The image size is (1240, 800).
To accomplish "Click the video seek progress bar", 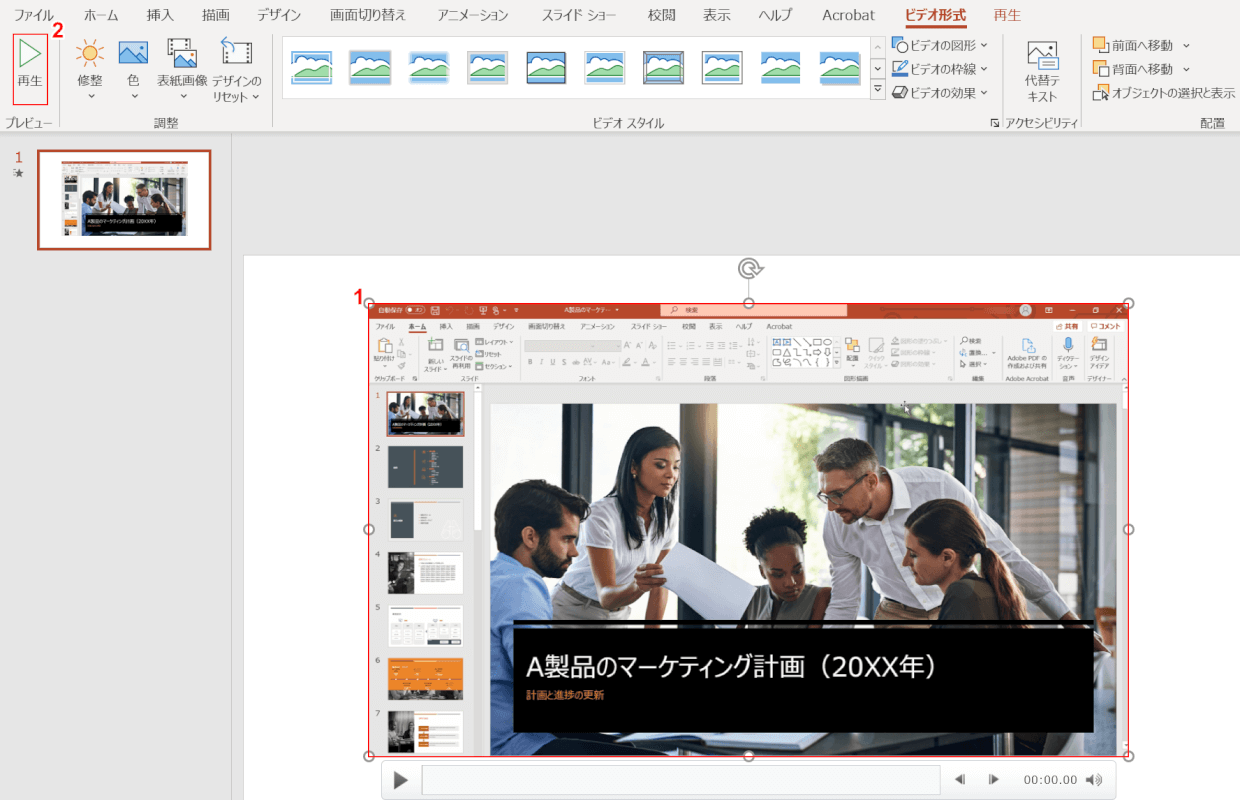I will [681, 780].
